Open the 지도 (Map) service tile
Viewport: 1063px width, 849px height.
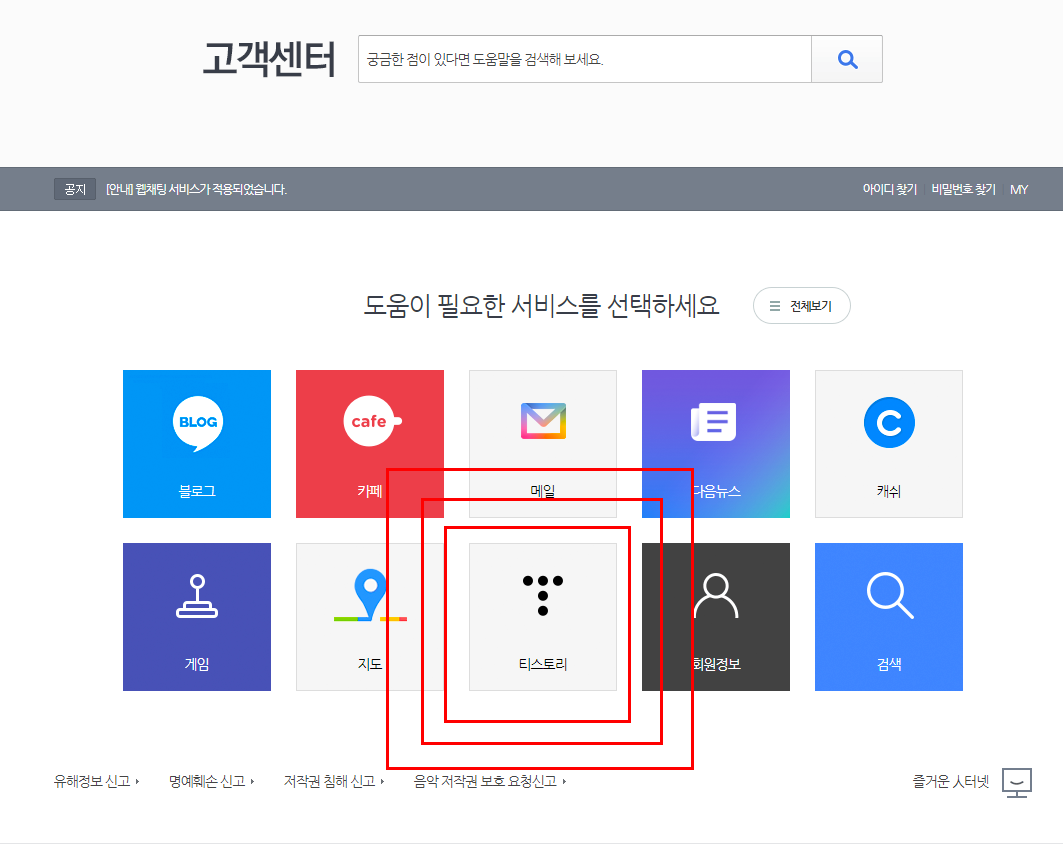coord(369,616)
